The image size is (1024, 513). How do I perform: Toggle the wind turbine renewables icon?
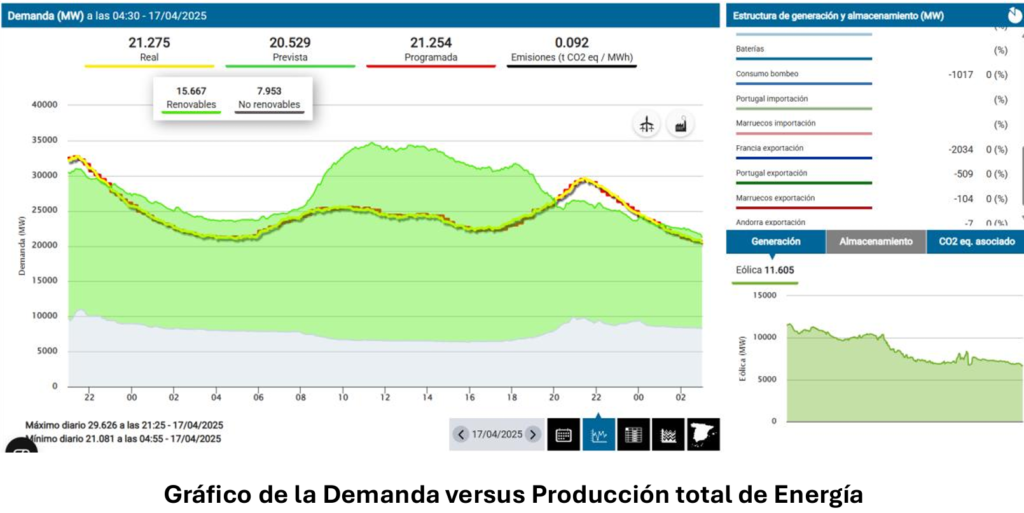[647, 124]
